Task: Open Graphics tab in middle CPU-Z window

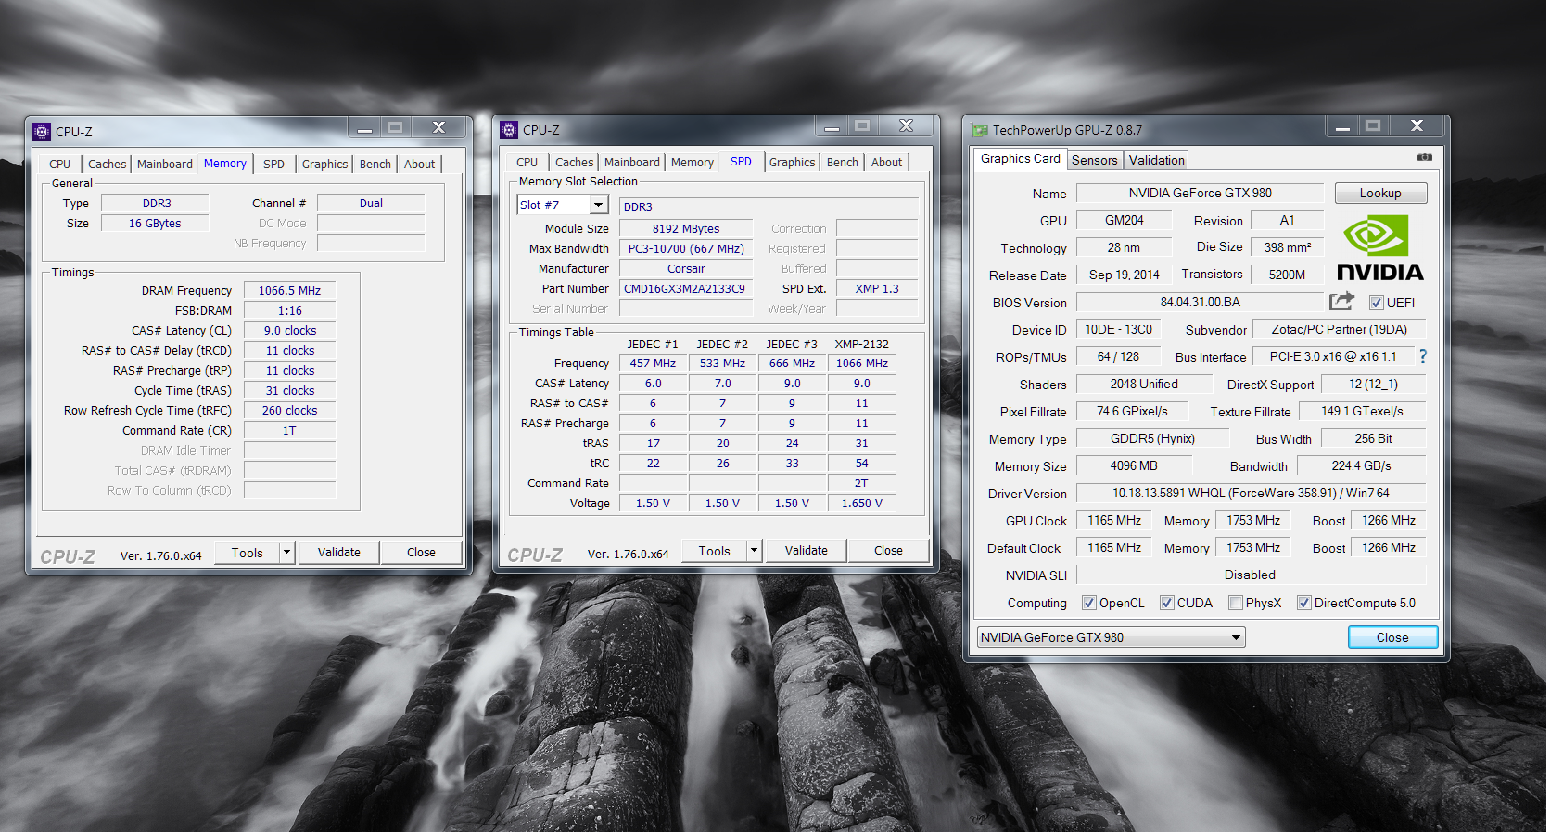Action: pyautogui.click(x=792, y=162)
